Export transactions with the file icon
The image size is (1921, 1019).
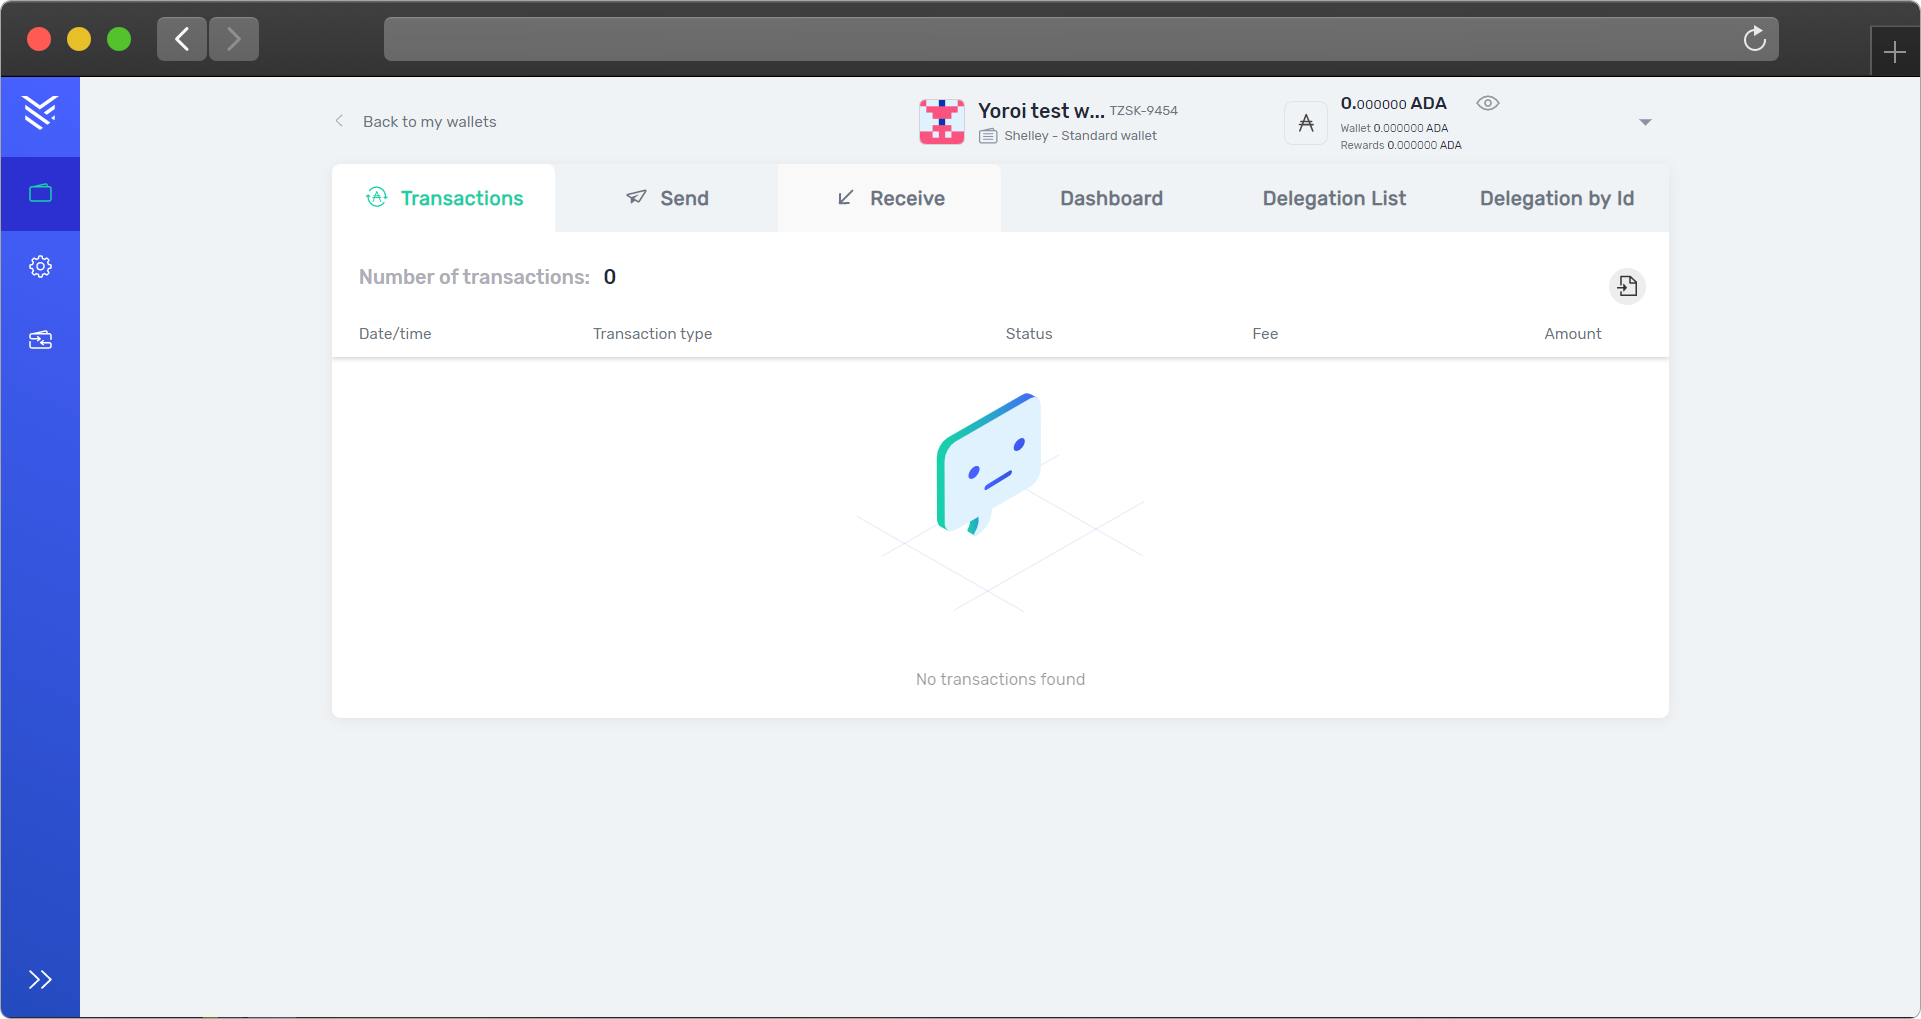click(x=1627, y=286)
